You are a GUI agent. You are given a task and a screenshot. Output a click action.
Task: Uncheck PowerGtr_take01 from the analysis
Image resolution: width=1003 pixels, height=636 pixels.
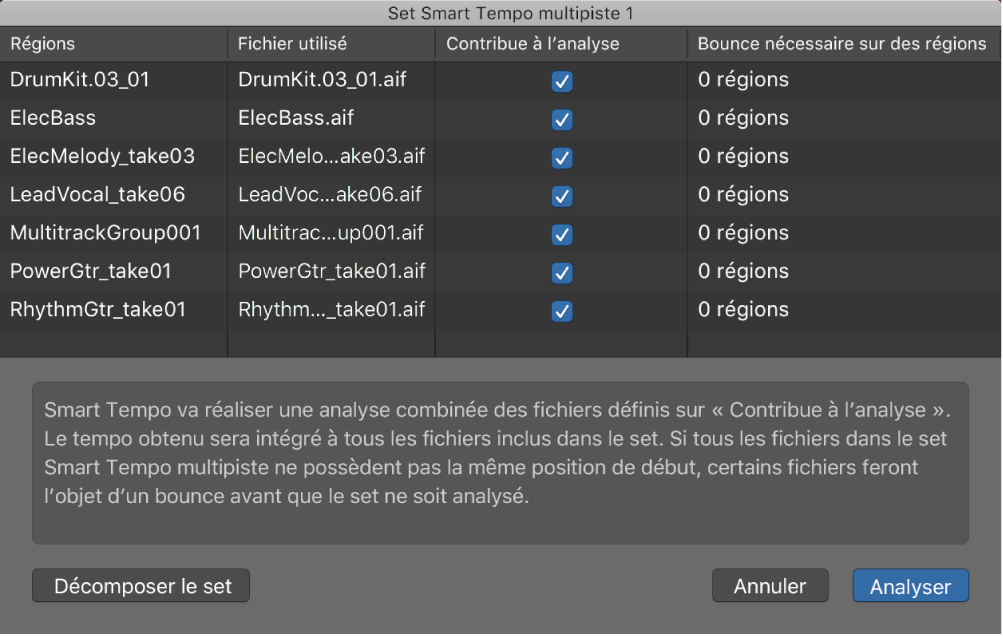pos(563,271)
